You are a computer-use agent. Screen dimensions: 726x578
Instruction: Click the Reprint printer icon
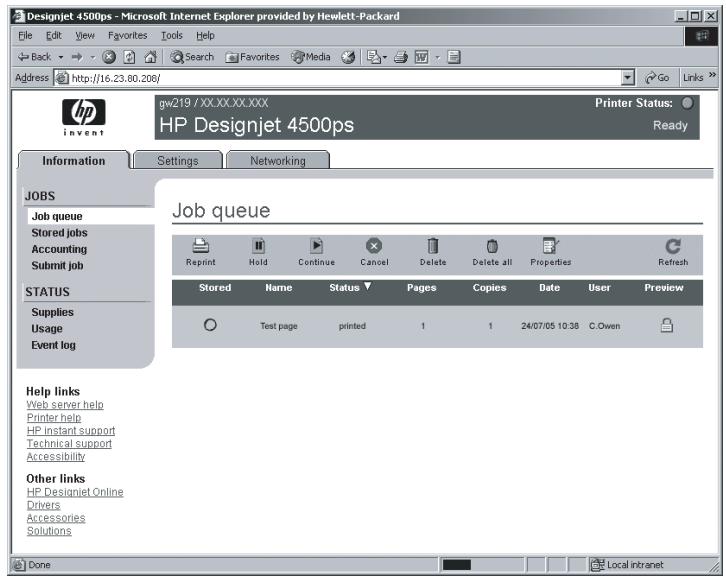pos(200,245)
